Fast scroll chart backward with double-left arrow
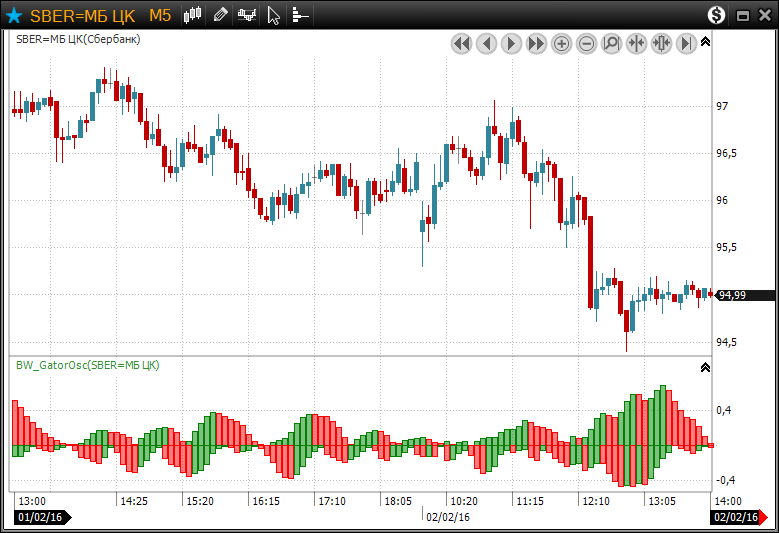 (461, 44)
